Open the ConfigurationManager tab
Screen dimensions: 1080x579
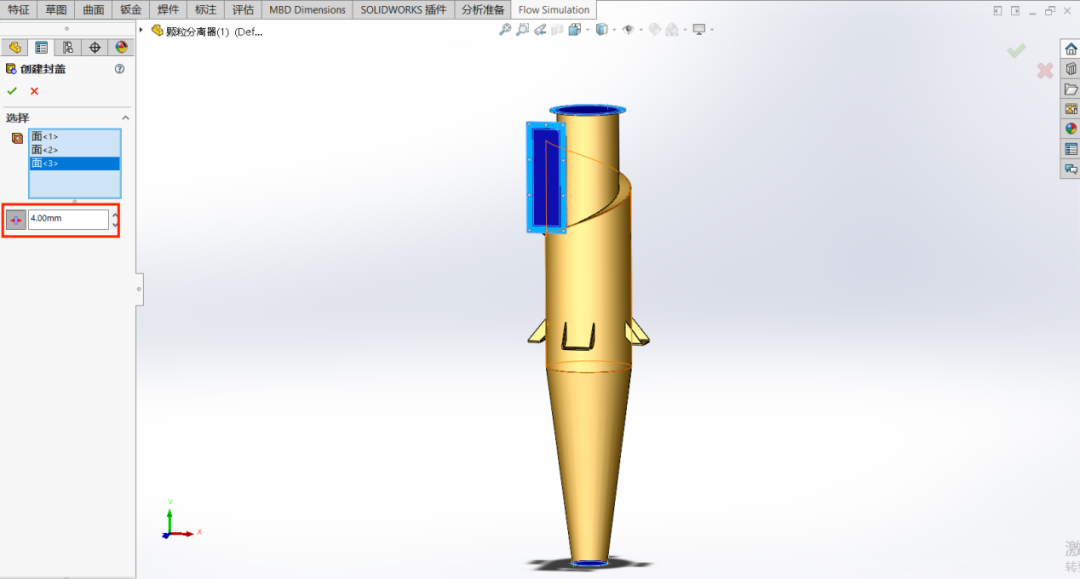[68, 48]
